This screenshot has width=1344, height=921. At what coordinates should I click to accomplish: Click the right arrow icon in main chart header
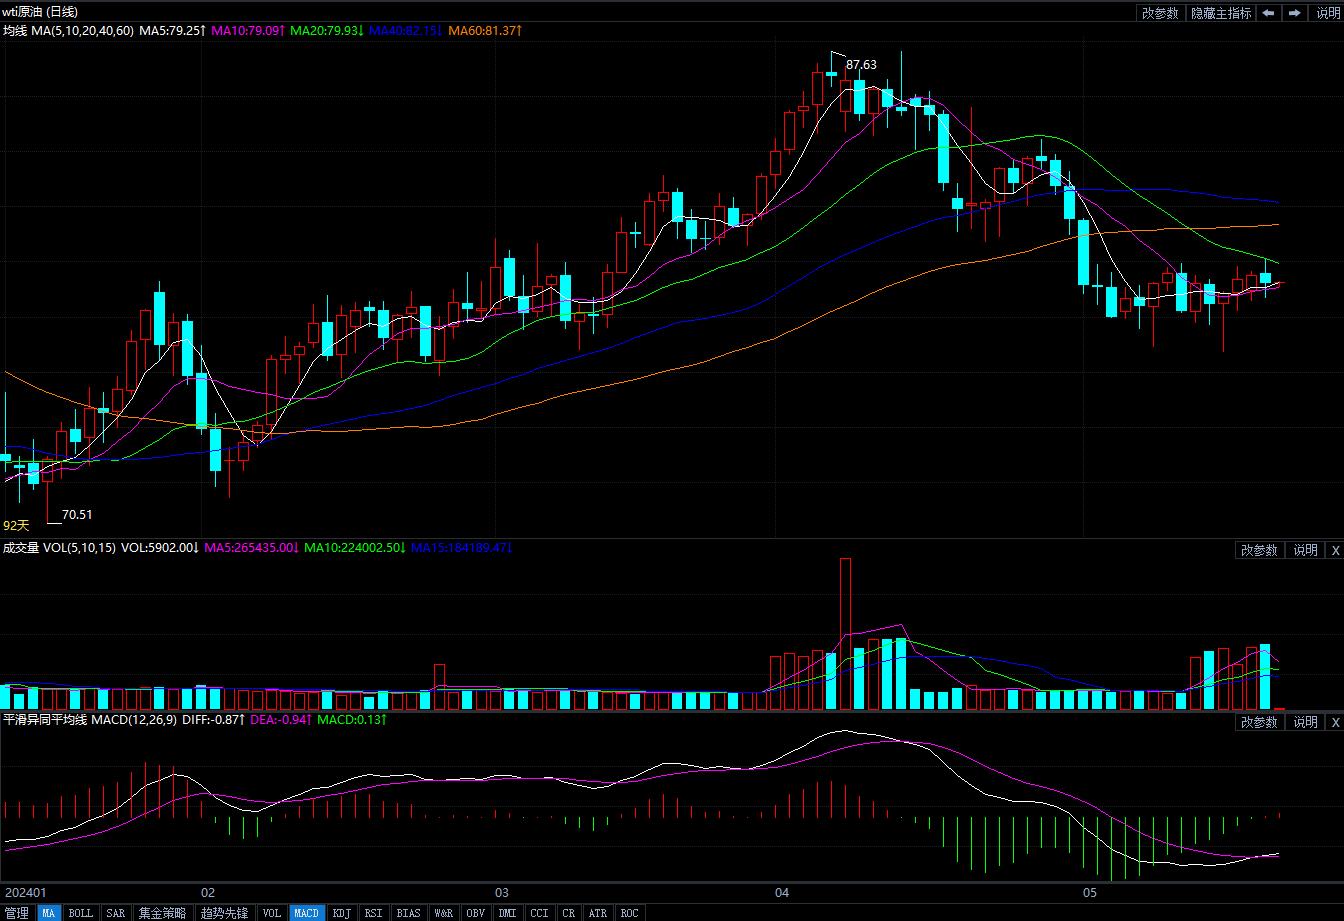[x=1295, y=13]
